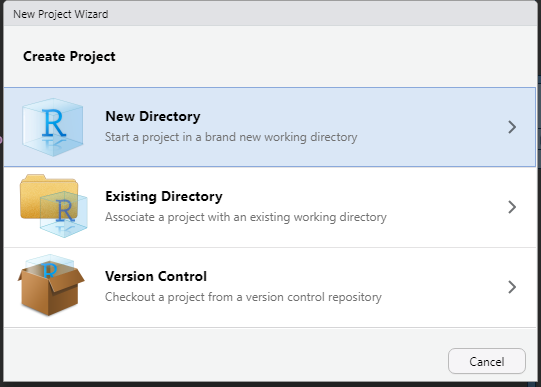This screenshot has width=541, height=387.
Task: Open New Directory via its right chevron
Action: point(512,127)
